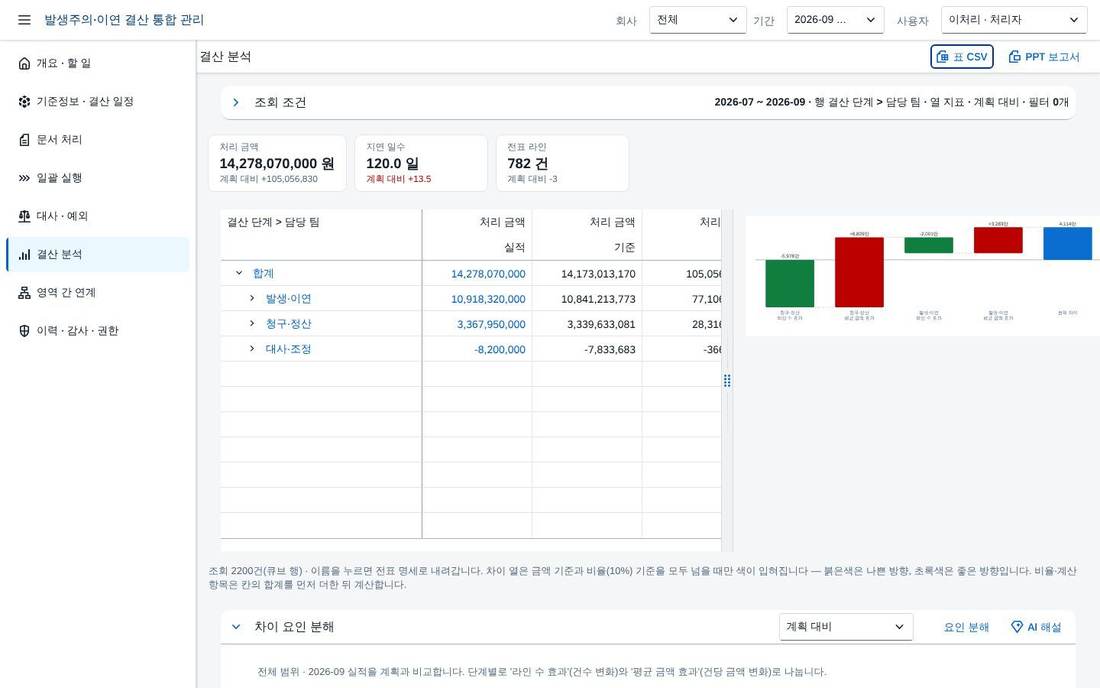Viewport: 1100px width, 688px height.
Task: Collapse the 합계 row
Action: (239, 273)
